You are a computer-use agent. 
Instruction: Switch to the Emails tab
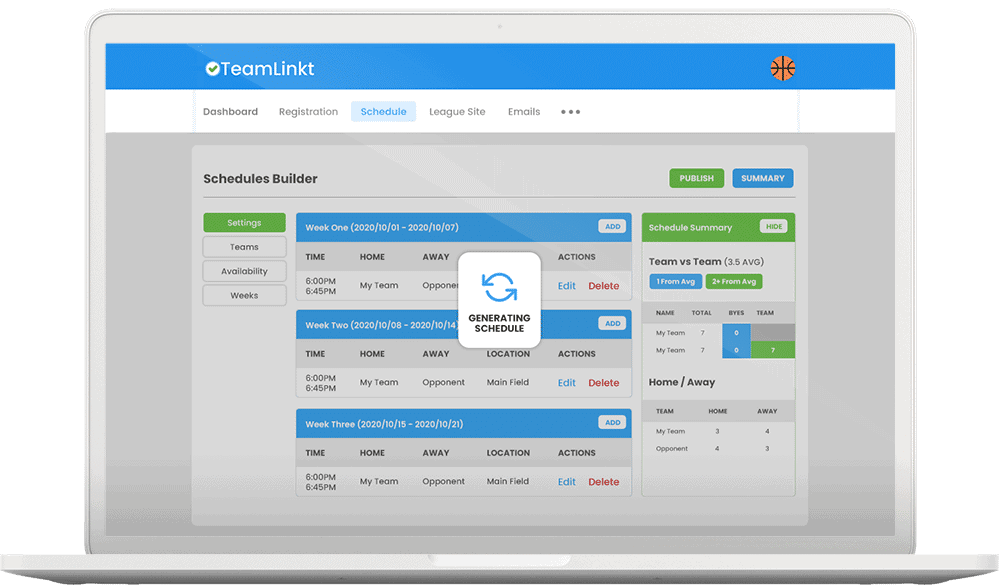[524, 112]
